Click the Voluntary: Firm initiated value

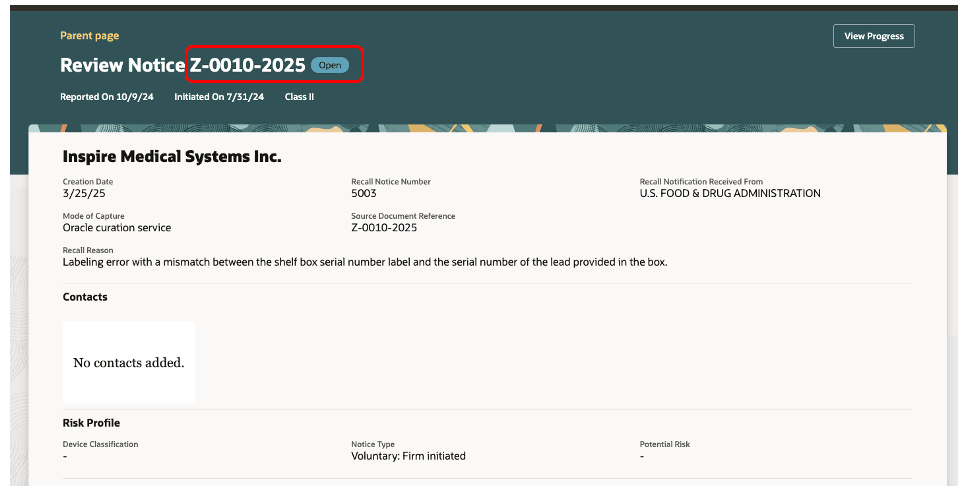(x=408, y=456)
